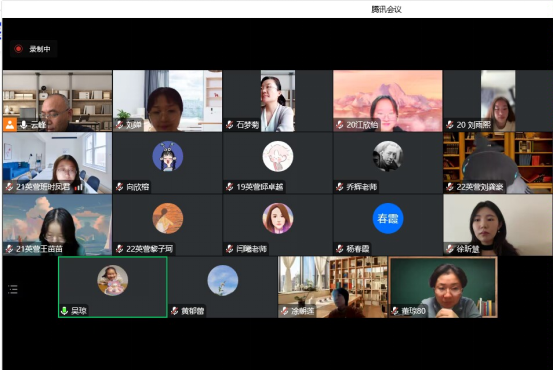Click the muted mic icon beside 刘婵
Screen dimensions: 554x371
[120, 125]
